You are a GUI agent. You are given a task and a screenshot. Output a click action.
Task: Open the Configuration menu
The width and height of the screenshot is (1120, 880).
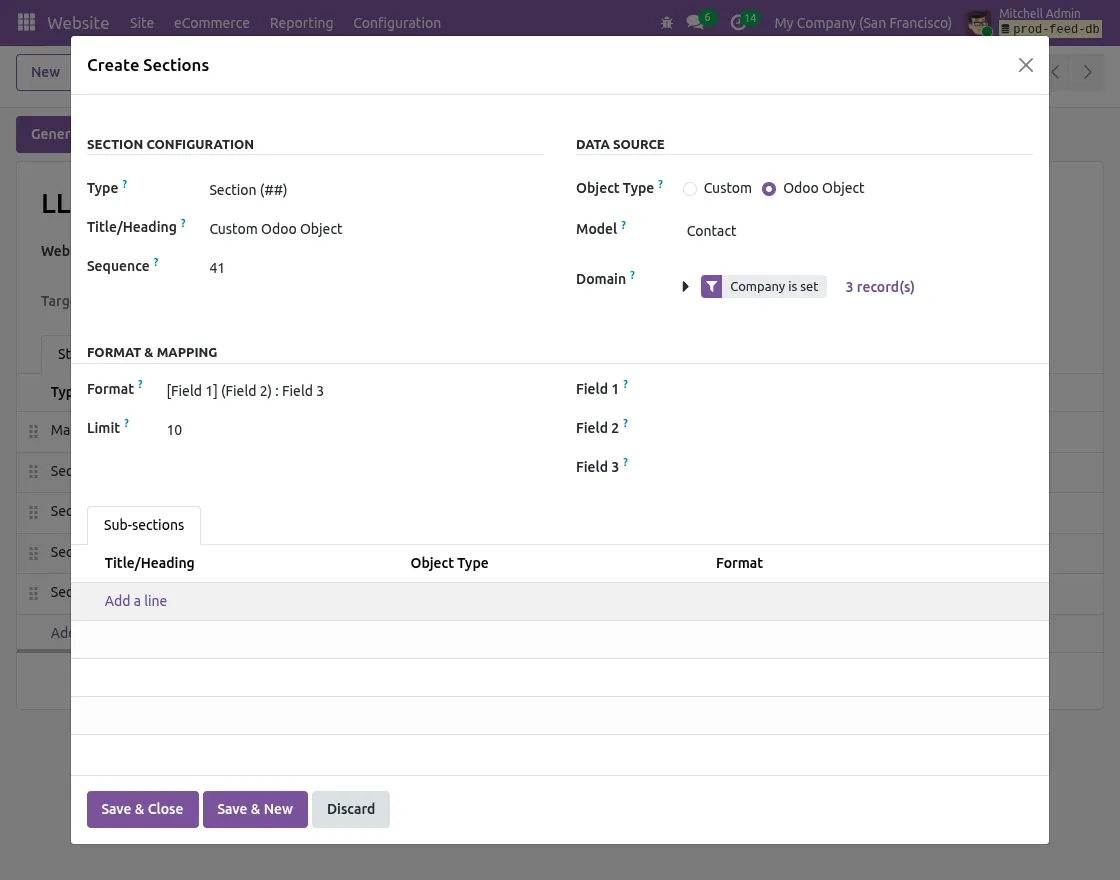pyautogui.click(x=396, y=23)
